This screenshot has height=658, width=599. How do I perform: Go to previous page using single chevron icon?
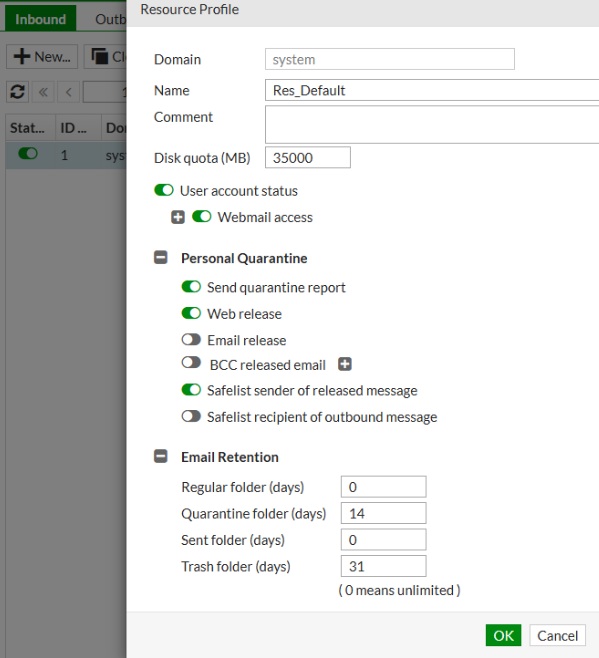68,91
